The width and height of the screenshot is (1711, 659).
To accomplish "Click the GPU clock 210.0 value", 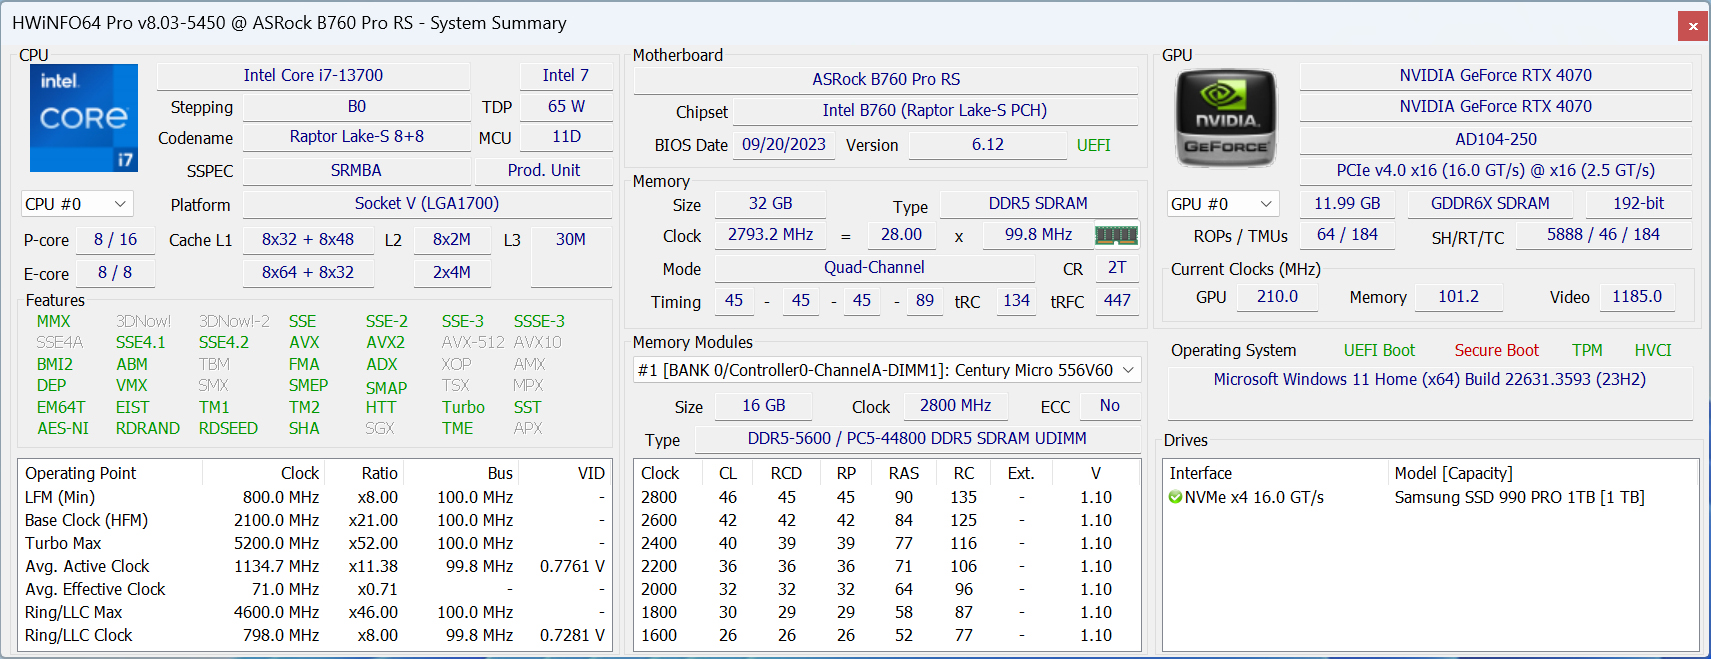I will 1277,297.
